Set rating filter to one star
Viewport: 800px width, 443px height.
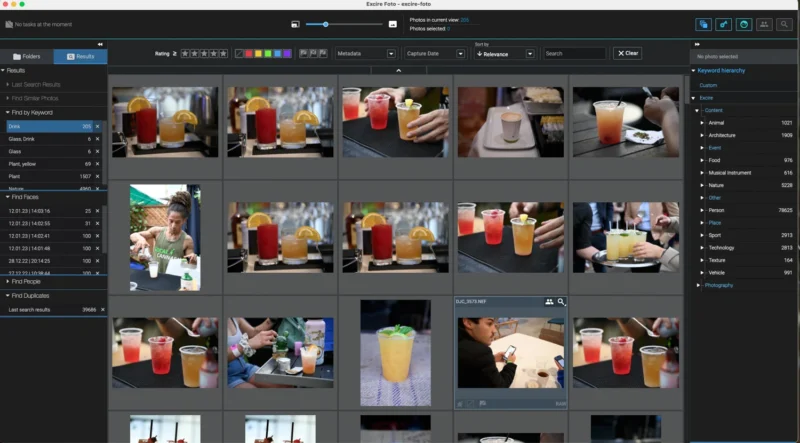coord(185,53)
